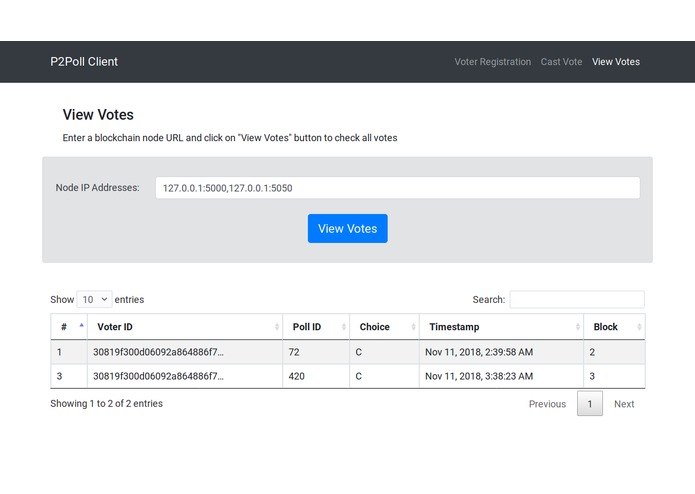Click Block value 2 cell

[614, 352]
